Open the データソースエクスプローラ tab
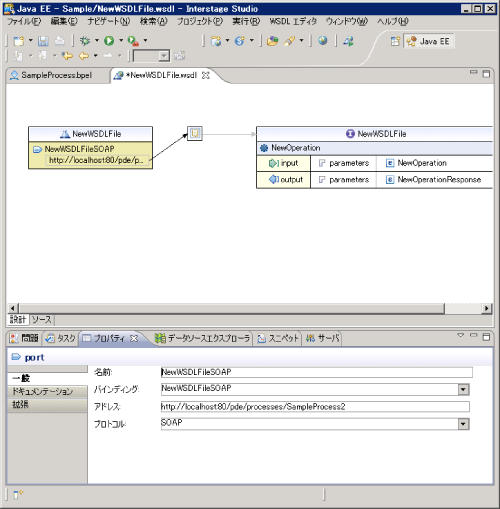Image resolution: width=500 pixels, height=509 pixels. [x=203, y=338]
